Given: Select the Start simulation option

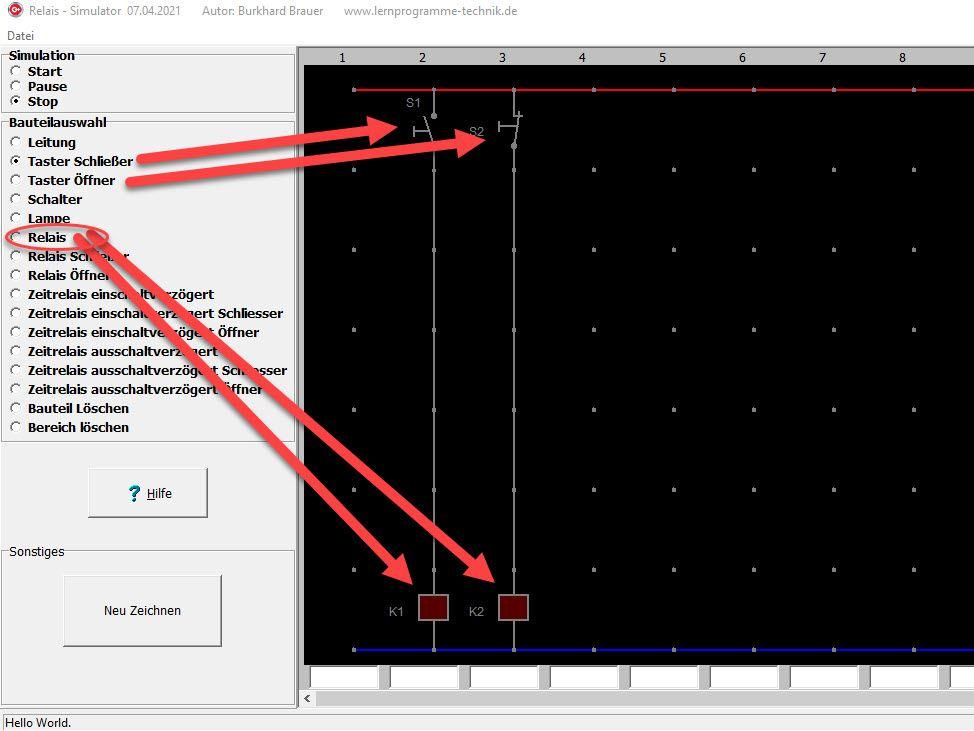Looking at the screenshot, I should click(15, 72).
